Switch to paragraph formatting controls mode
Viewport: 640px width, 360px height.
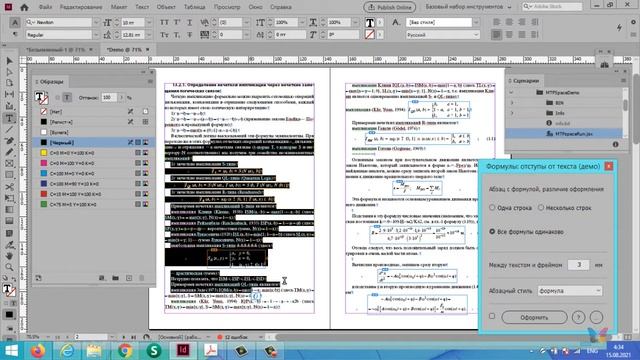click(x=15, y=35)
